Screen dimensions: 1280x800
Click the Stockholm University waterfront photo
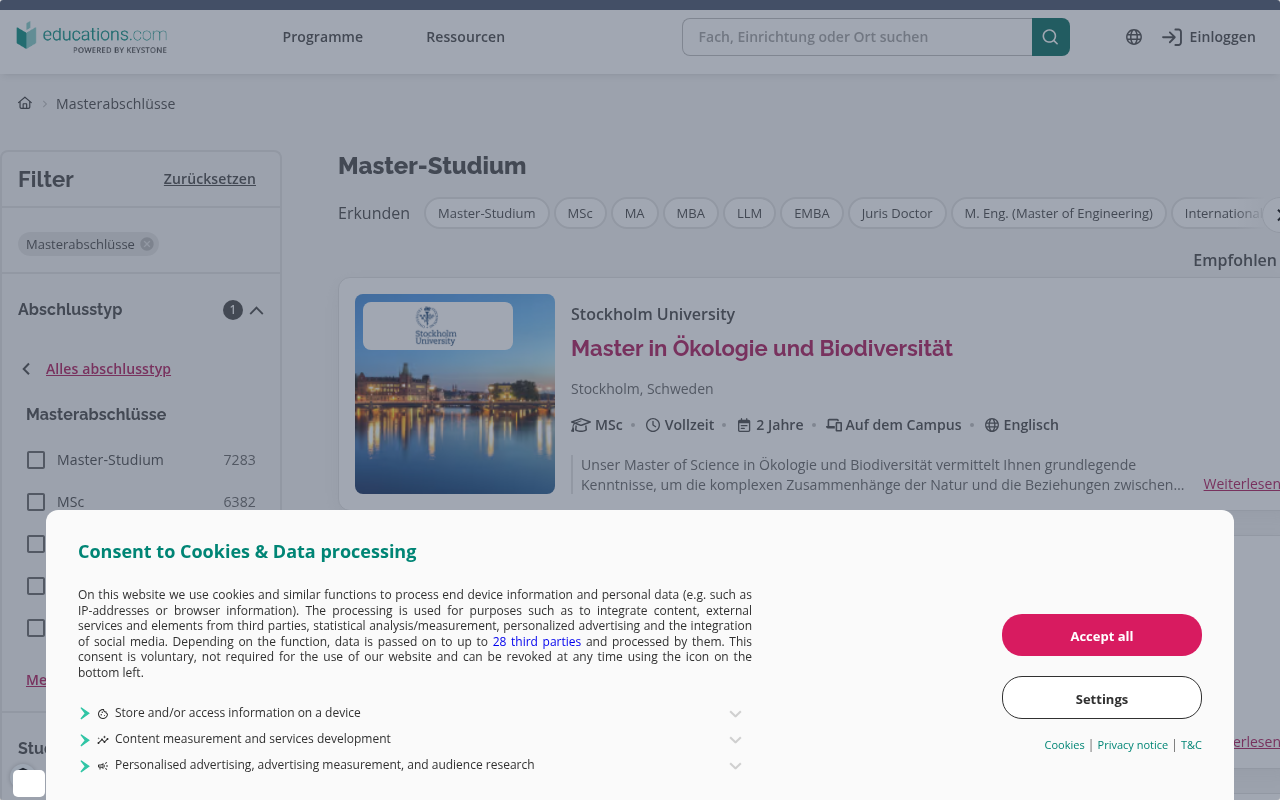point(455,394)
